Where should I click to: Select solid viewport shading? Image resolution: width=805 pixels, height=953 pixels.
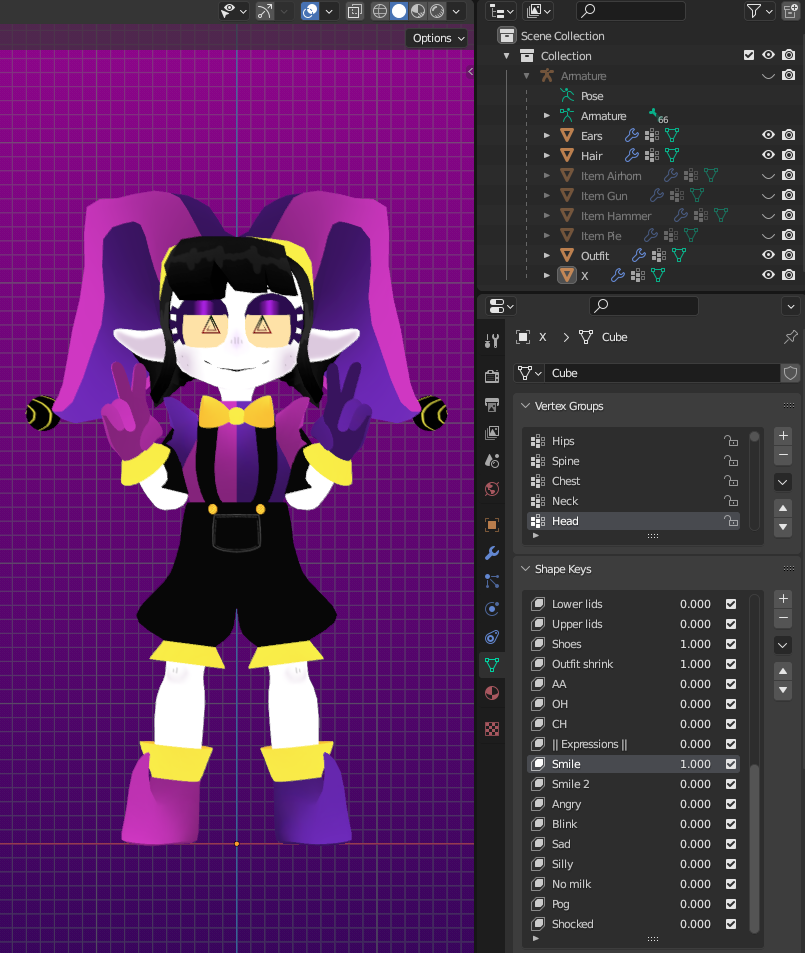[399, 11]
